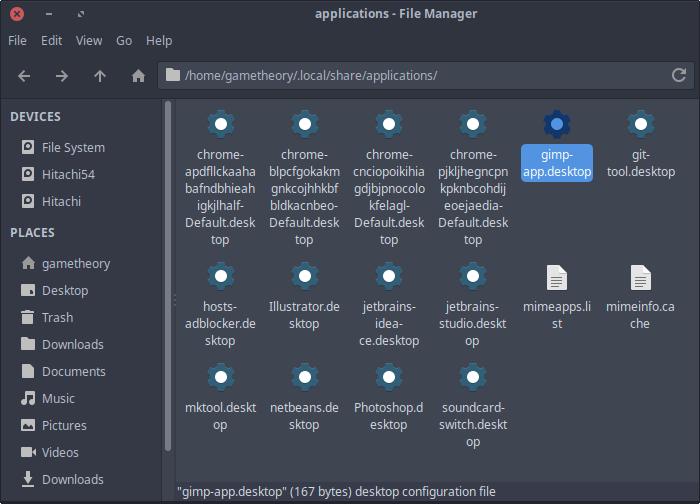Image resolution: width=700 pixels, height=504 pixels.
Task: Go forward with the right arrow button
Action: (x=62, y=76)
